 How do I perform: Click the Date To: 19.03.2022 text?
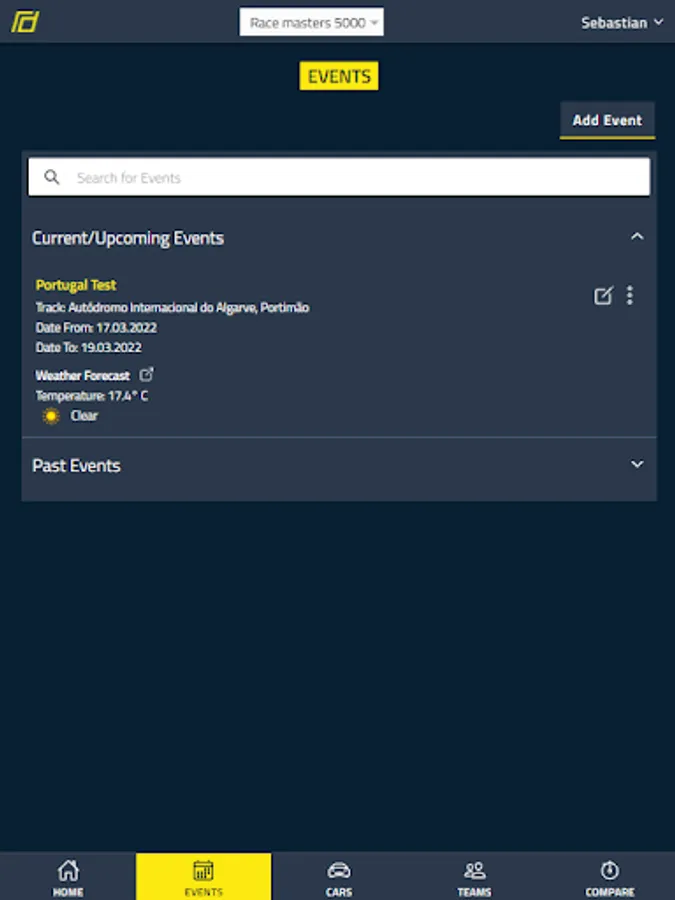pos(88,347)
